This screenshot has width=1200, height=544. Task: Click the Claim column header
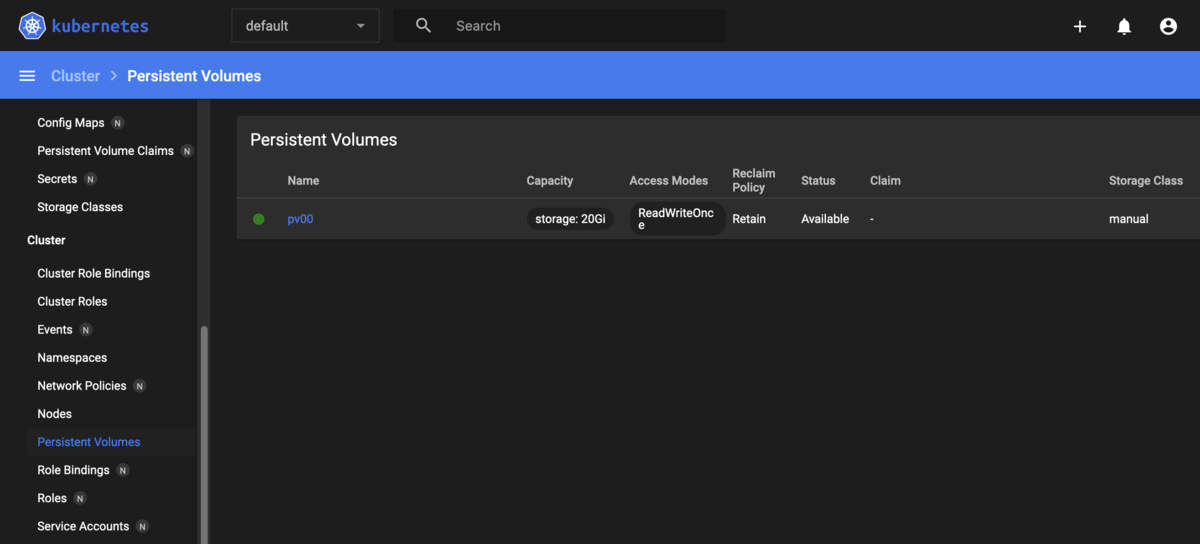click(885, 181)
